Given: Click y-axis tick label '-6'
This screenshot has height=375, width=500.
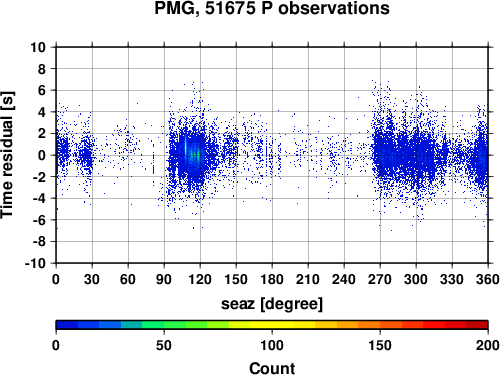Looking at the screenshot, I should pyautogui.click(x=39, y=220).
